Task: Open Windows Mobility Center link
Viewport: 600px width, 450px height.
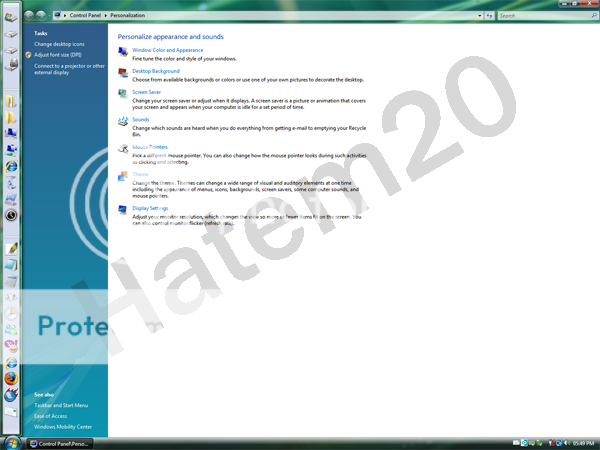Action: click(x=63, y=427)
